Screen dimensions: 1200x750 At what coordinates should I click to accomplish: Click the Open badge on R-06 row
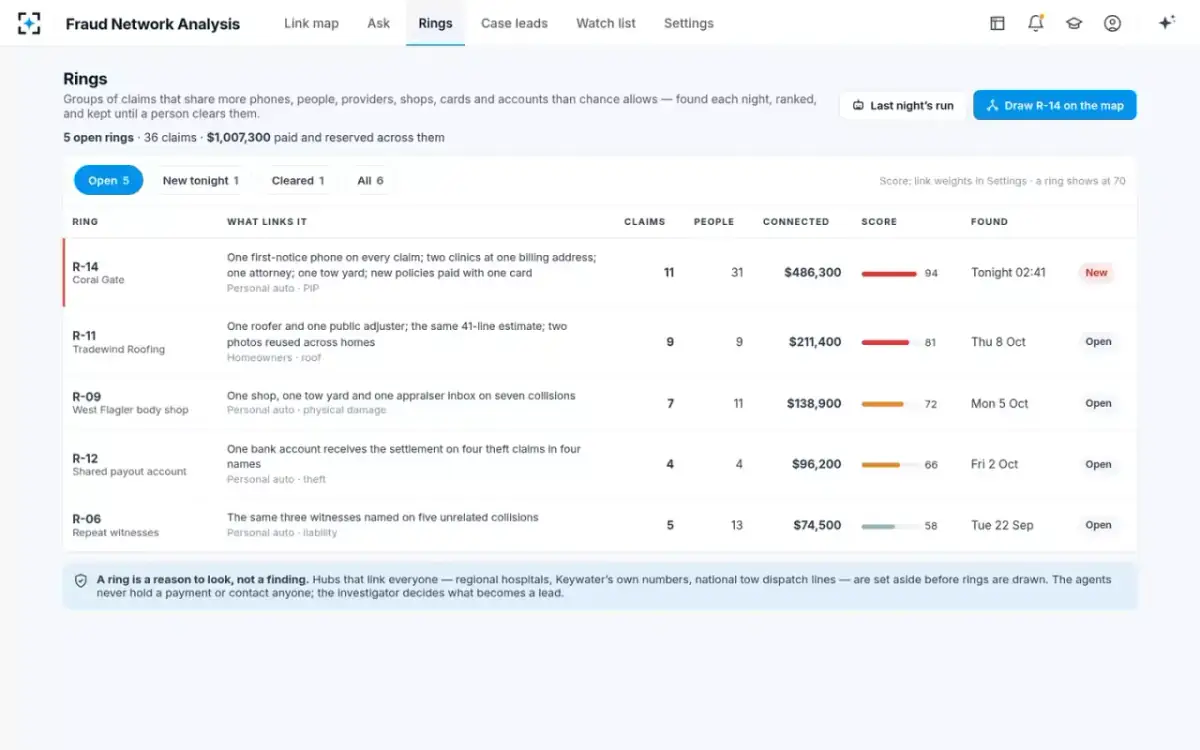click(1098, 525)
